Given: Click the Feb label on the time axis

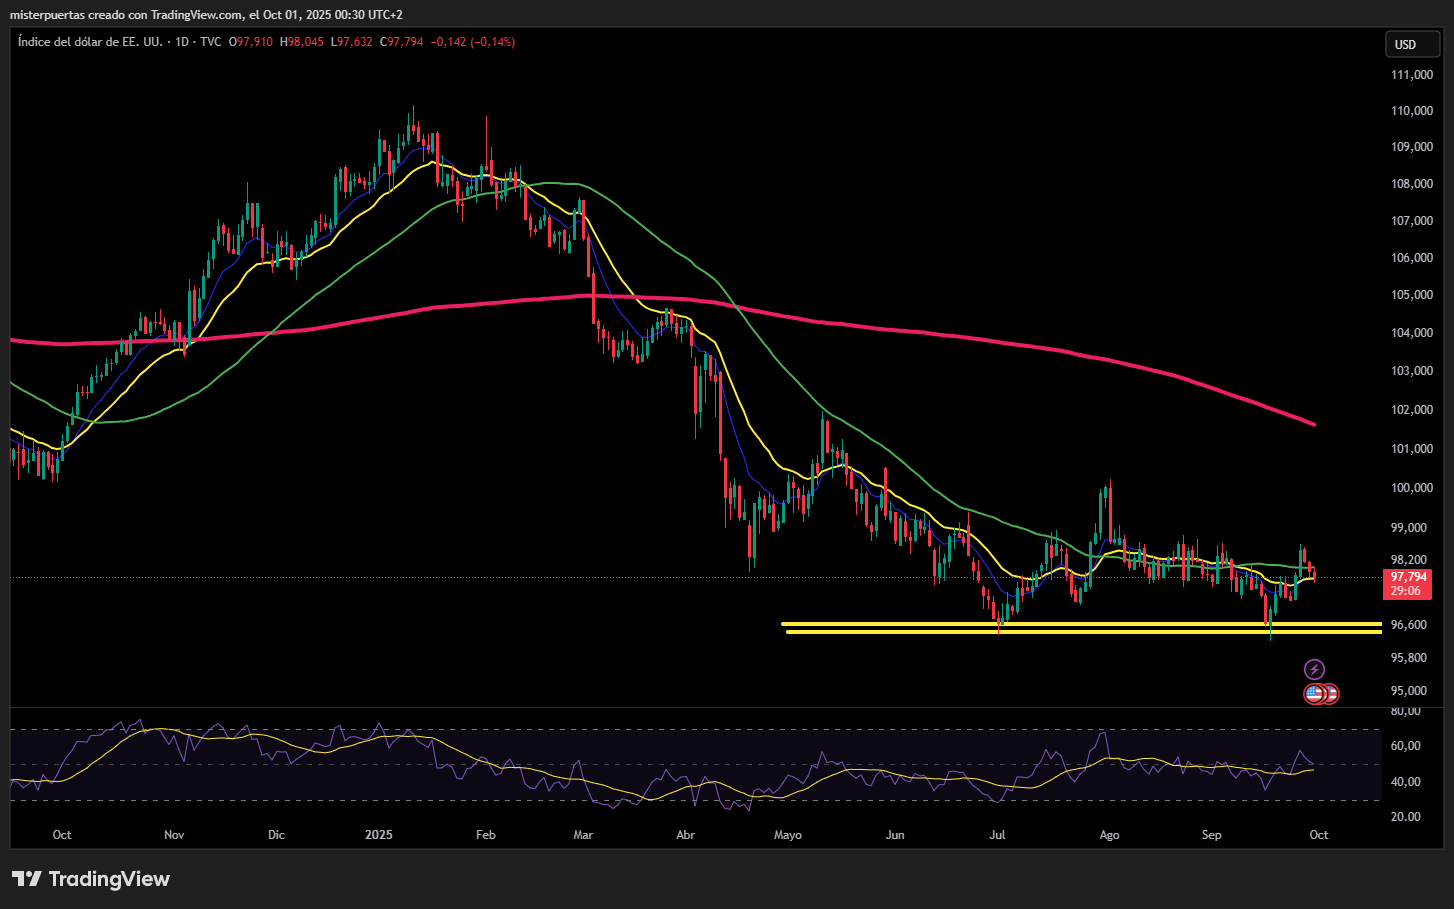Looking at the screenshot, I should (486, 835).
